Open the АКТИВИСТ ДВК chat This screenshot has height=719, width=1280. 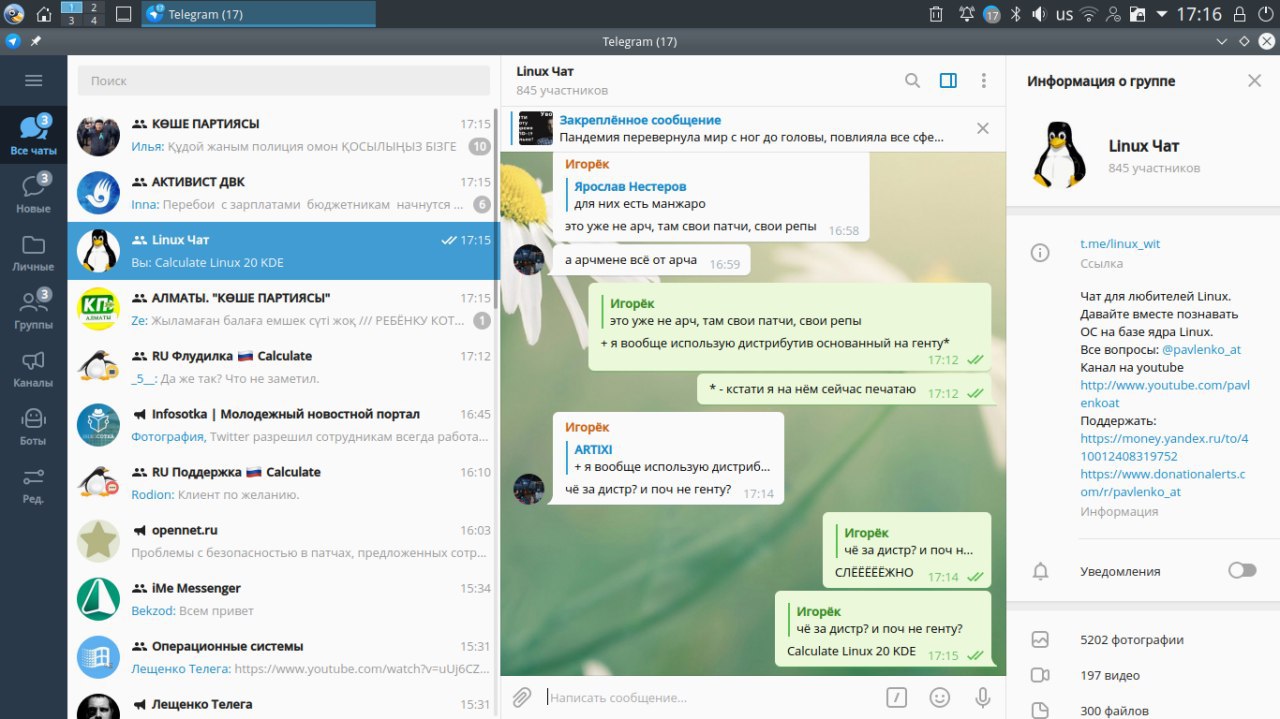tap(282, 194)
